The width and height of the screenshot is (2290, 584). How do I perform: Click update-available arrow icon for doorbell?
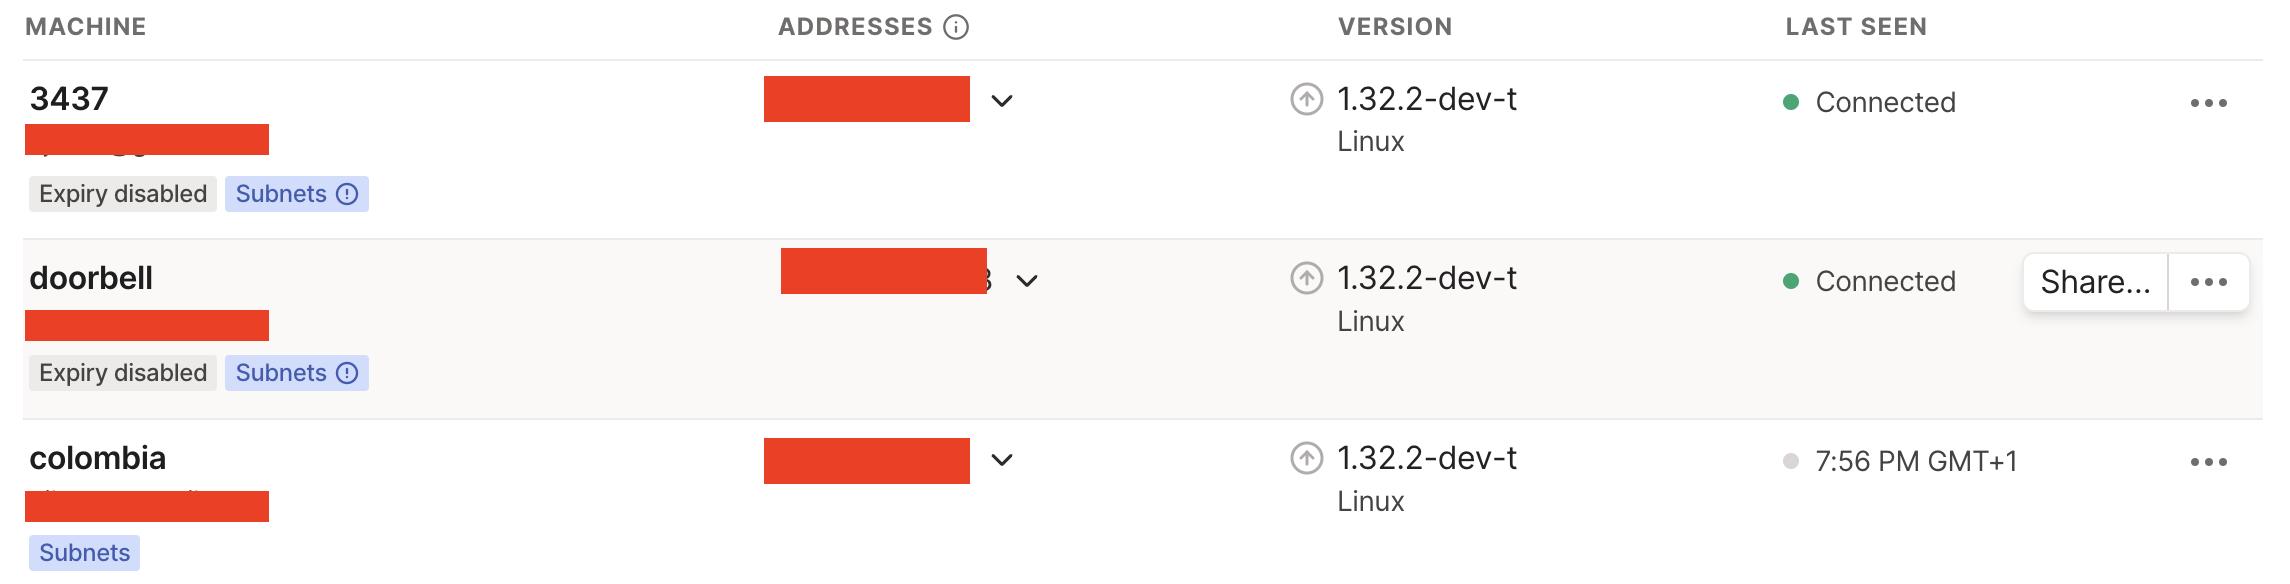coord(1306,278)
